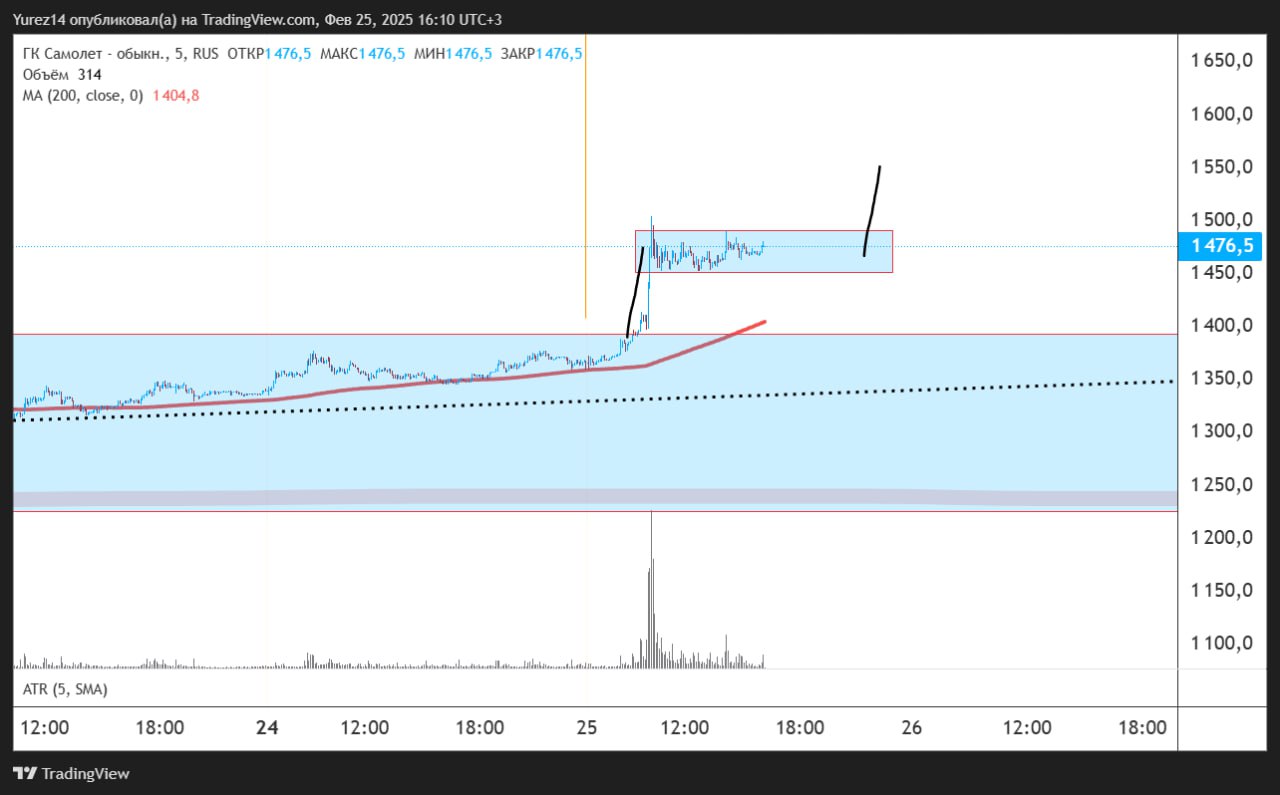Screen dimensions: 1280x795
Task: Click the 18:00 time label after date 26
Action: coord(1143,728)
